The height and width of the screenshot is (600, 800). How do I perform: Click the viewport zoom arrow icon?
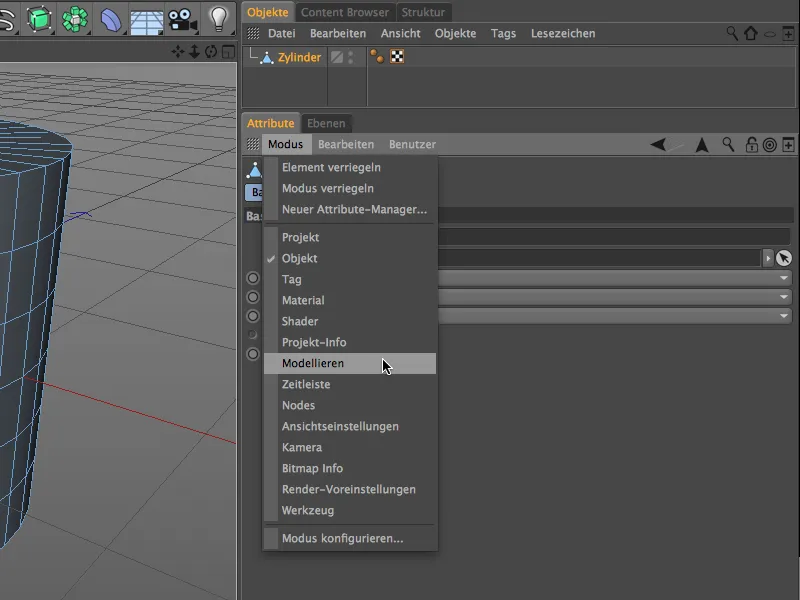194,52
